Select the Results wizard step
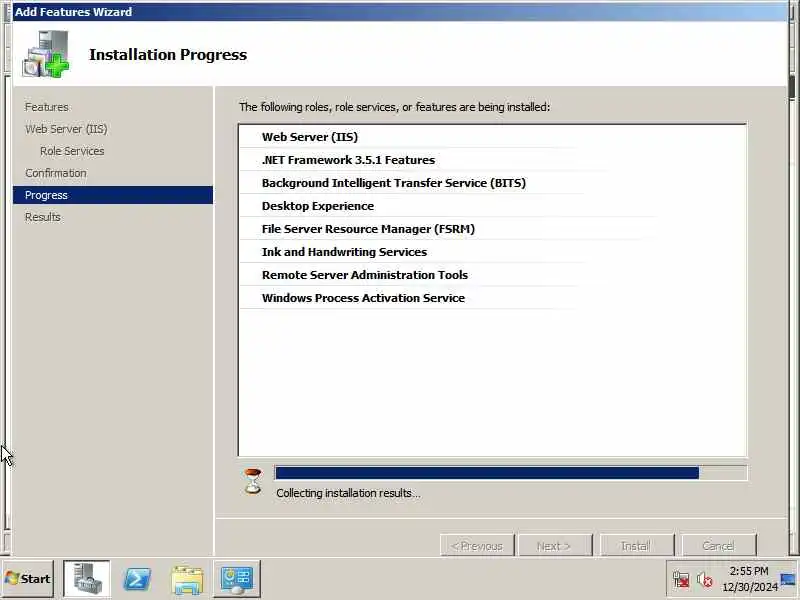Viewport: 800px width, 600px height. point(43,217)
